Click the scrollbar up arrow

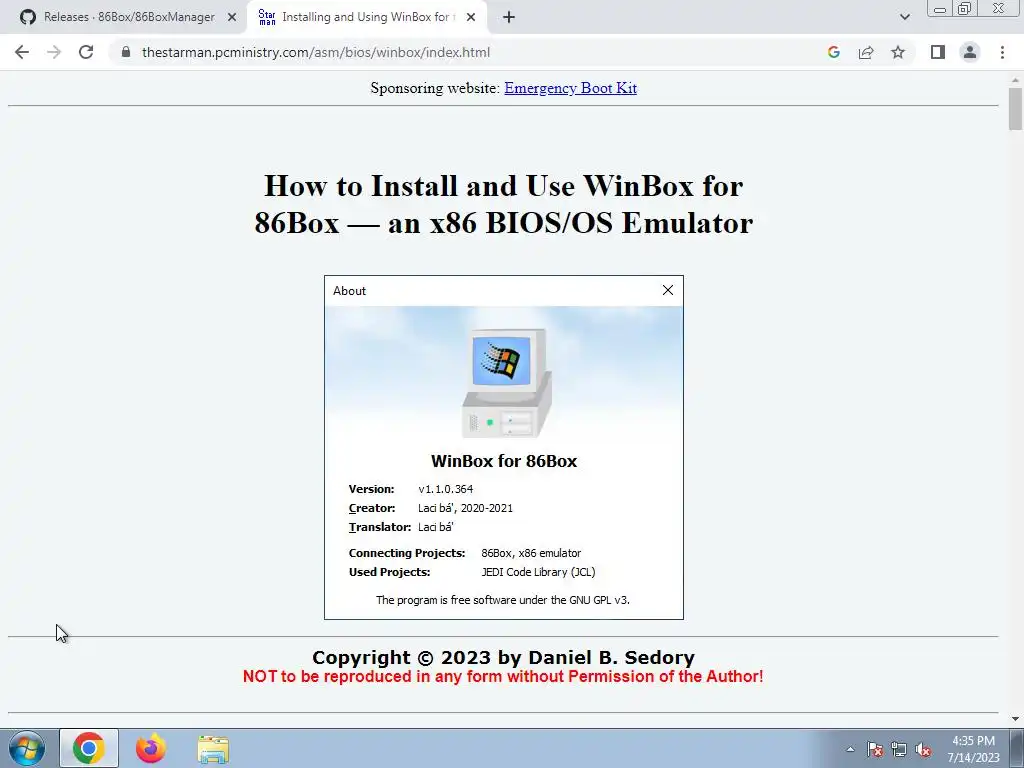click(1015, 80)
